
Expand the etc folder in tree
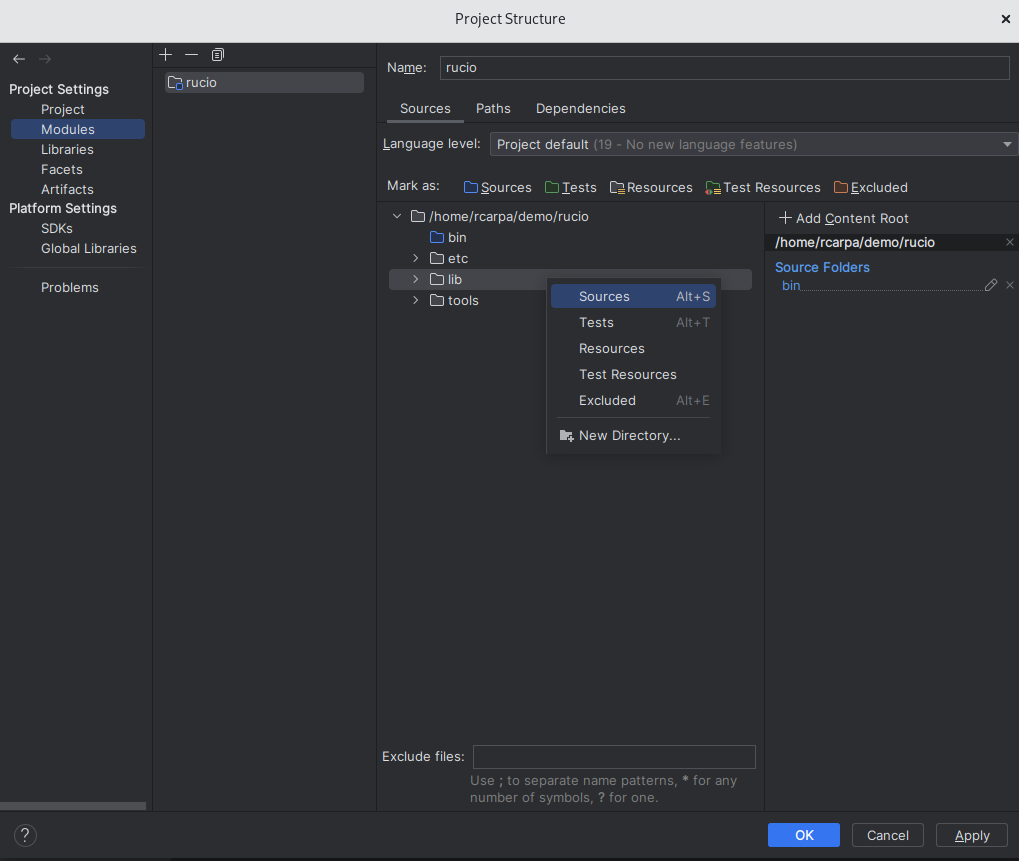416,258
